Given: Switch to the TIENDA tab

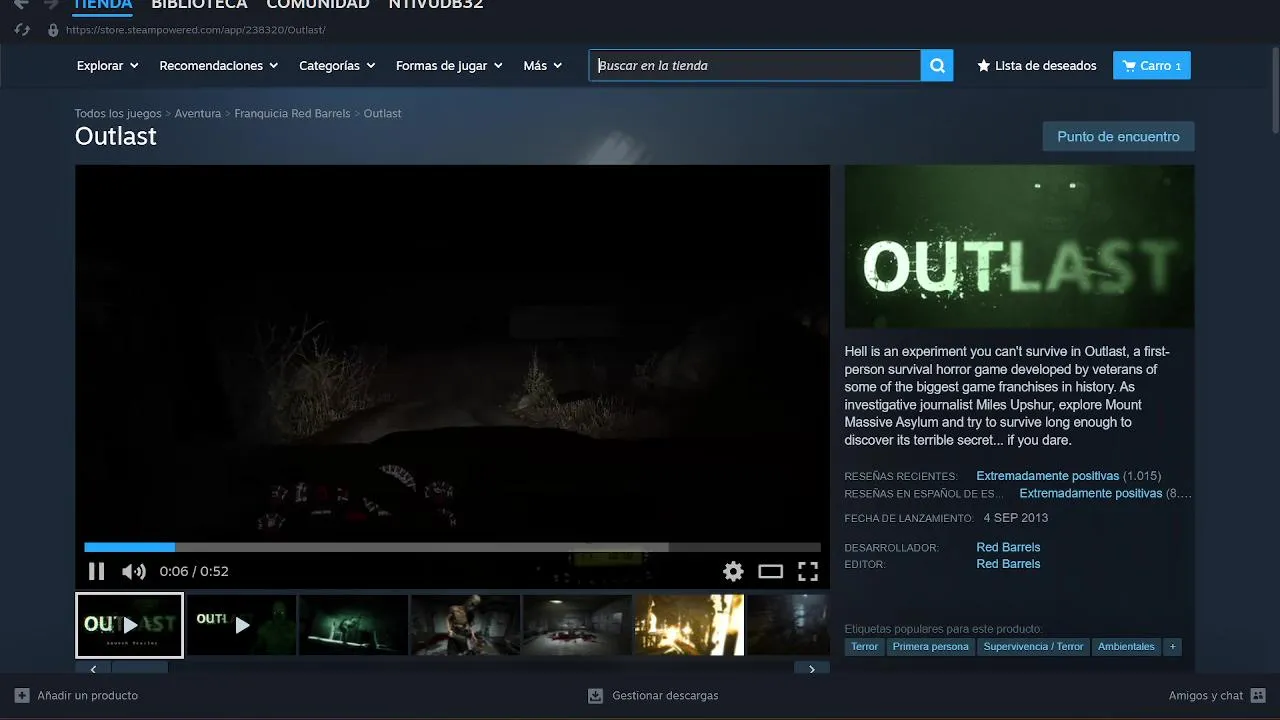Looking at the screenshot, I should (102, 4).
